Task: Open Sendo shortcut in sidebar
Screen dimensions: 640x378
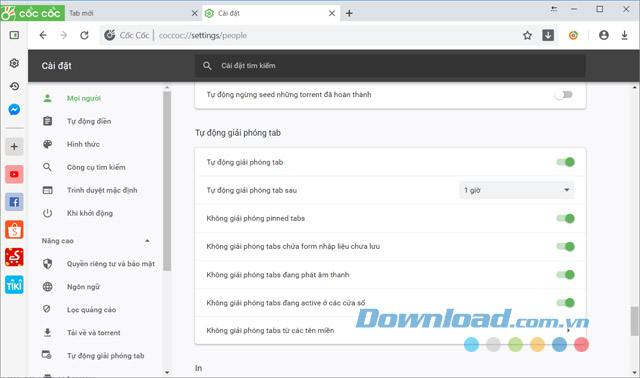Action: [14, 257]
